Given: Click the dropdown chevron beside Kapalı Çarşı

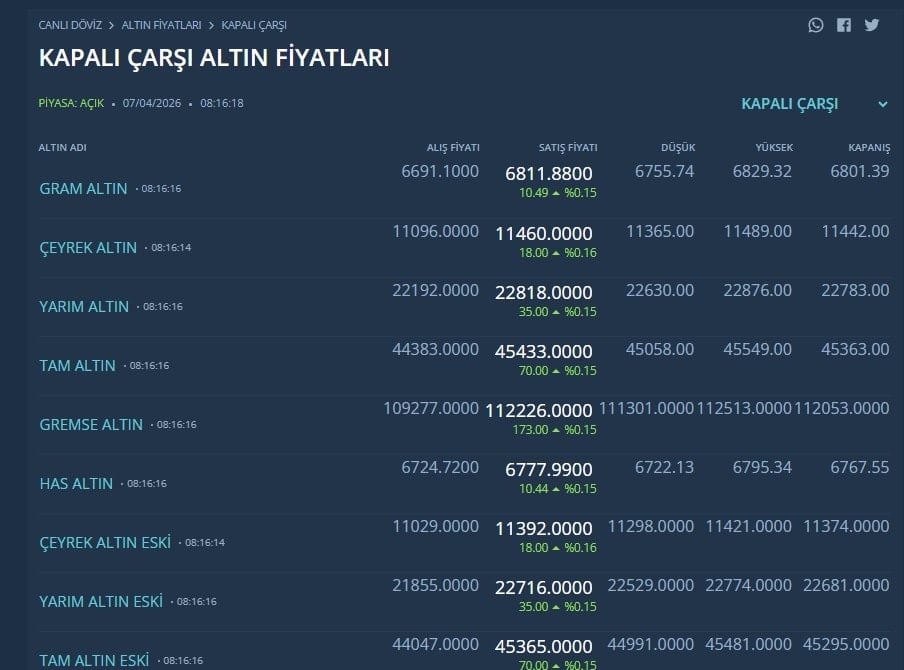Looking at the screenshot, I should pos(883,104).
